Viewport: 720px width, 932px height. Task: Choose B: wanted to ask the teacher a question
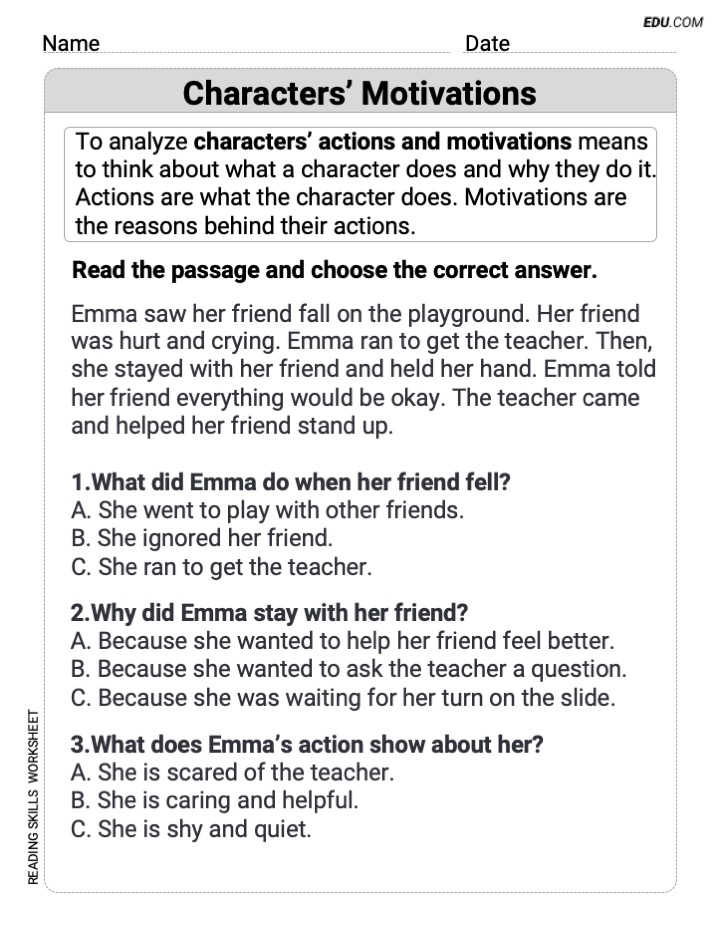pos(348,669)
